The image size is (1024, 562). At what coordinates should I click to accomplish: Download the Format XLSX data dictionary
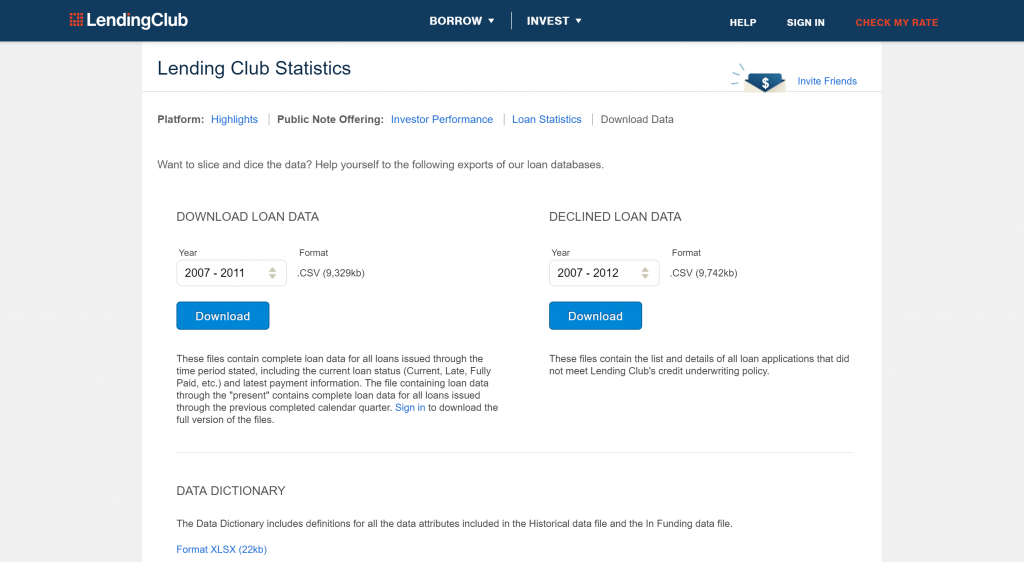point(221,549)
